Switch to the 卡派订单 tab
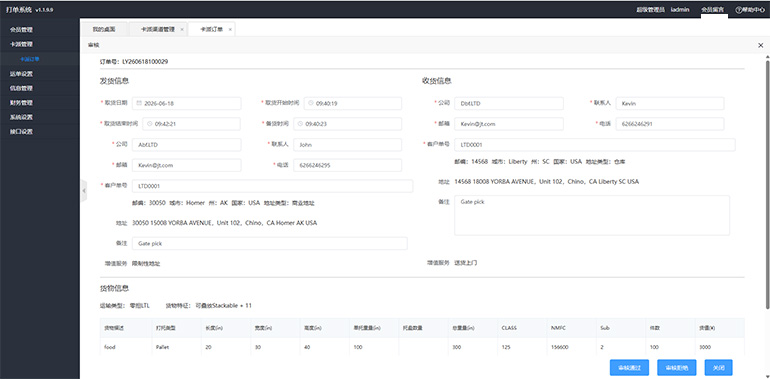 [x=212, y=29]
